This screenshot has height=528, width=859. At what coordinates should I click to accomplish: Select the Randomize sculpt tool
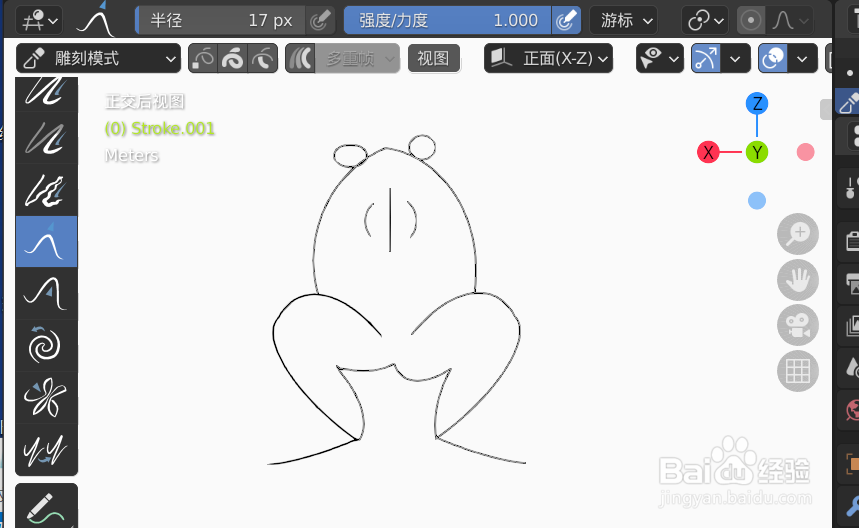coord(46,190)
